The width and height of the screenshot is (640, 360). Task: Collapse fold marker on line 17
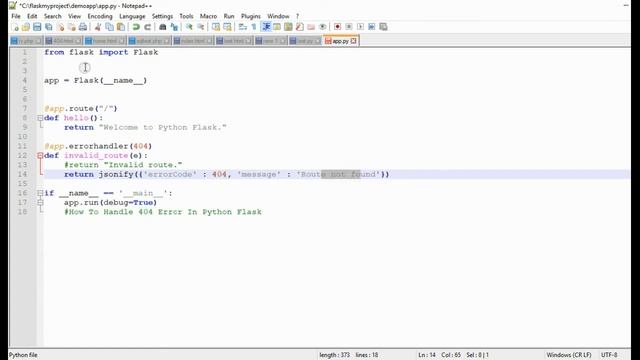click(x=40, y=202)
